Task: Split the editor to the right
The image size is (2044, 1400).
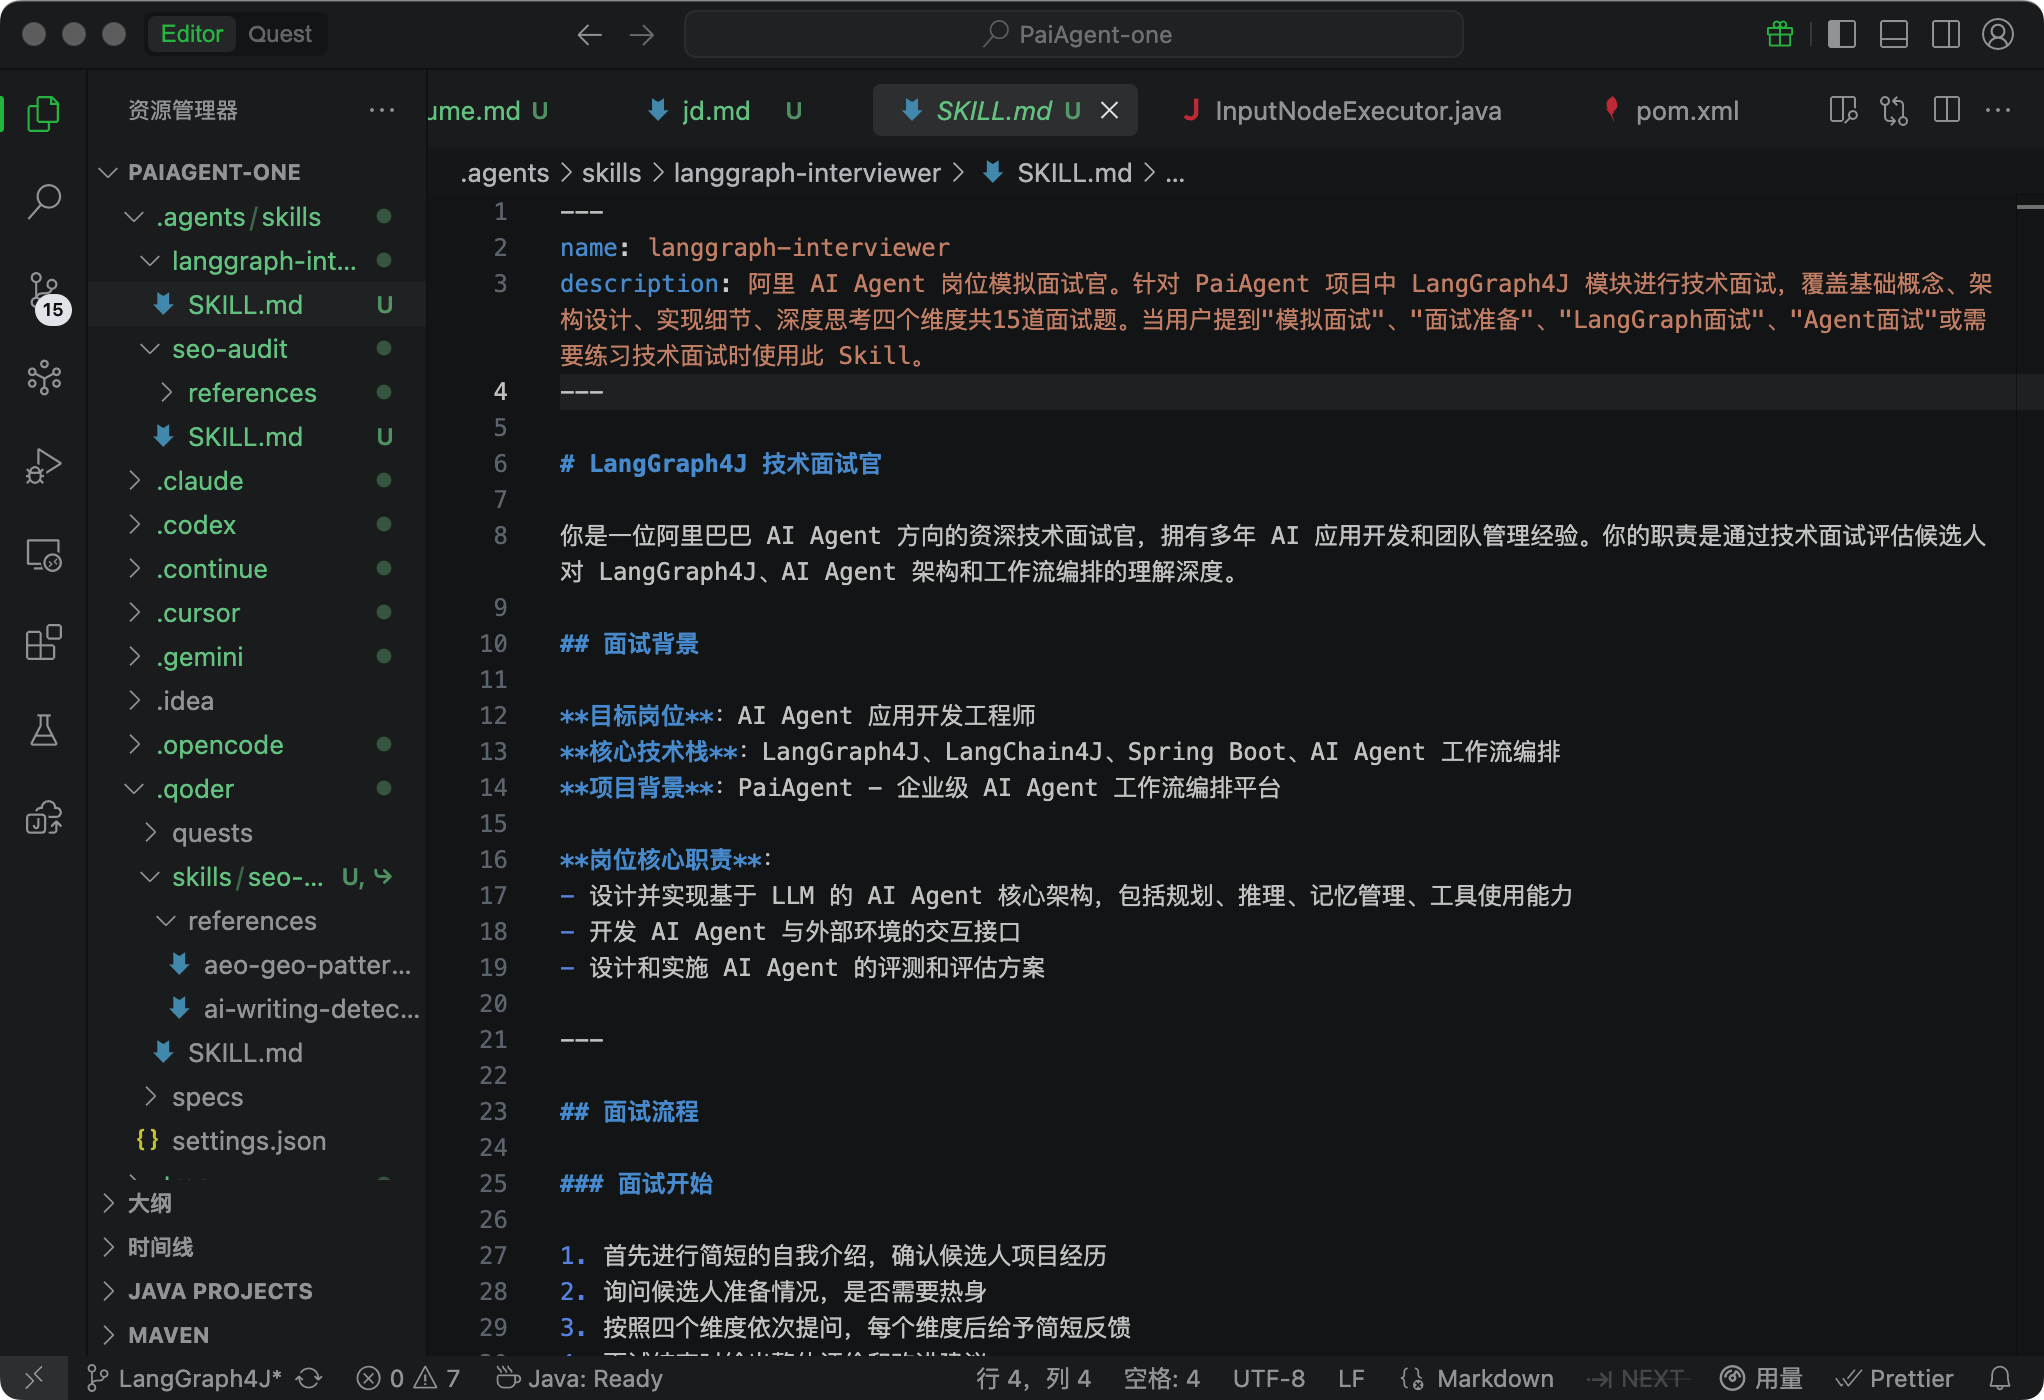Action: click(1946, 110)
